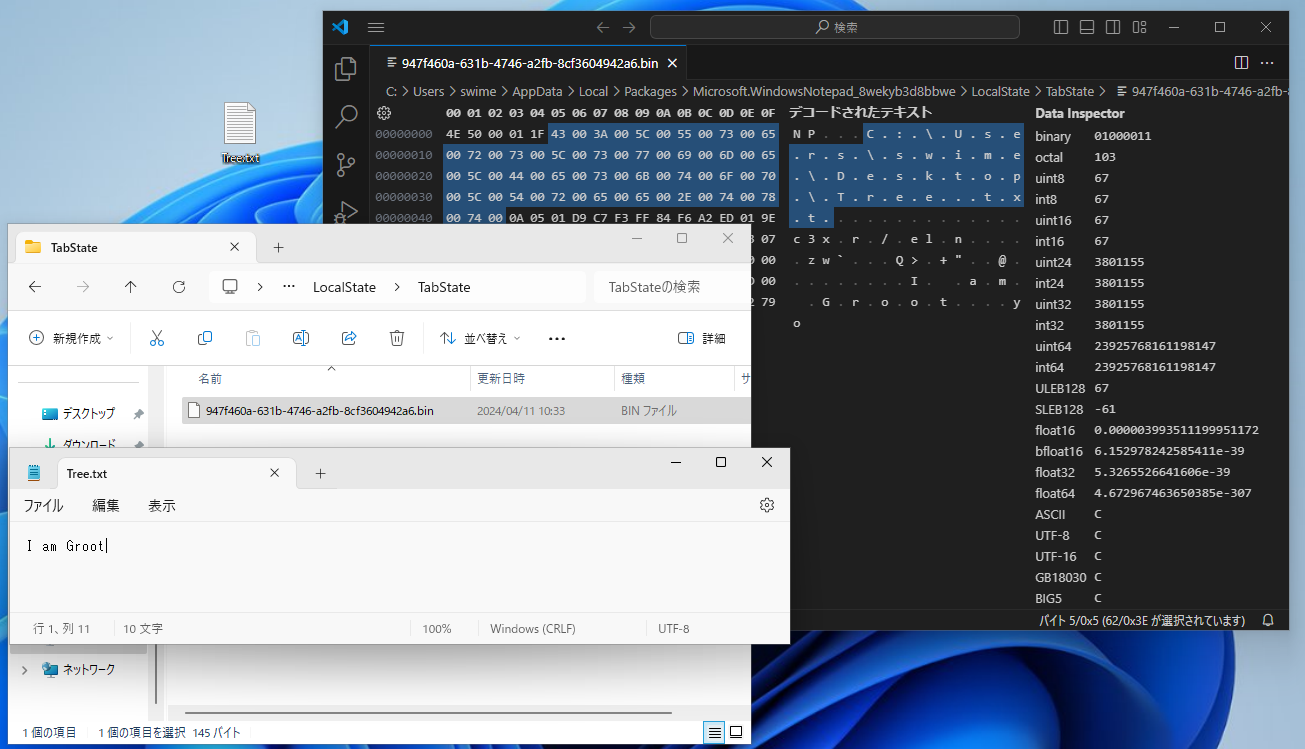Screen dimensions: 1305x749
Task: Click the cut scissors icon
Action: tap(156, 338)
